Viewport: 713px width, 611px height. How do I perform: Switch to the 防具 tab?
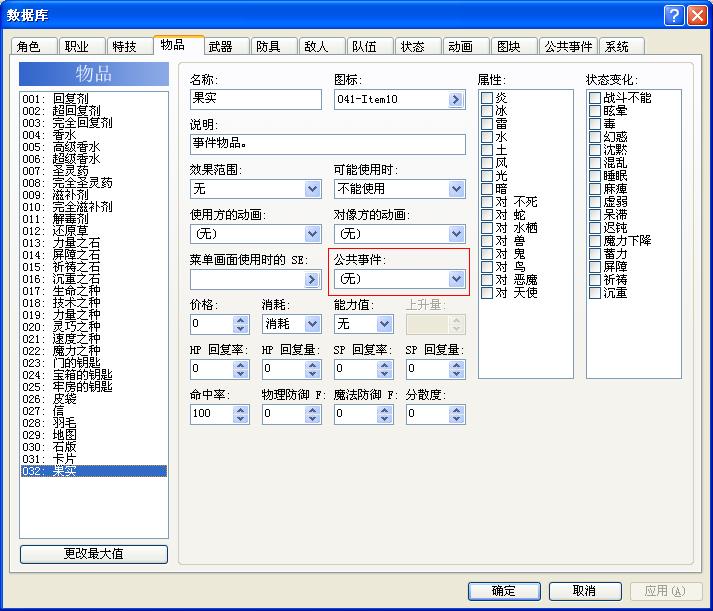274,46
